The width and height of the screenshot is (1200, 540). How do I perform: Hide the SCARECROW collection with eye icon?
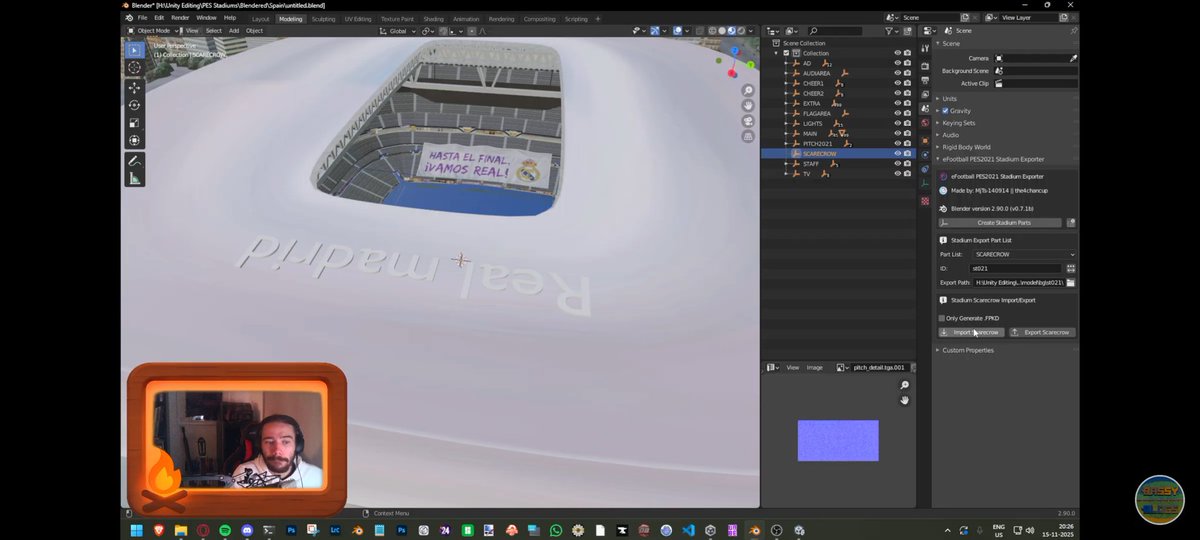pos(897,153)
